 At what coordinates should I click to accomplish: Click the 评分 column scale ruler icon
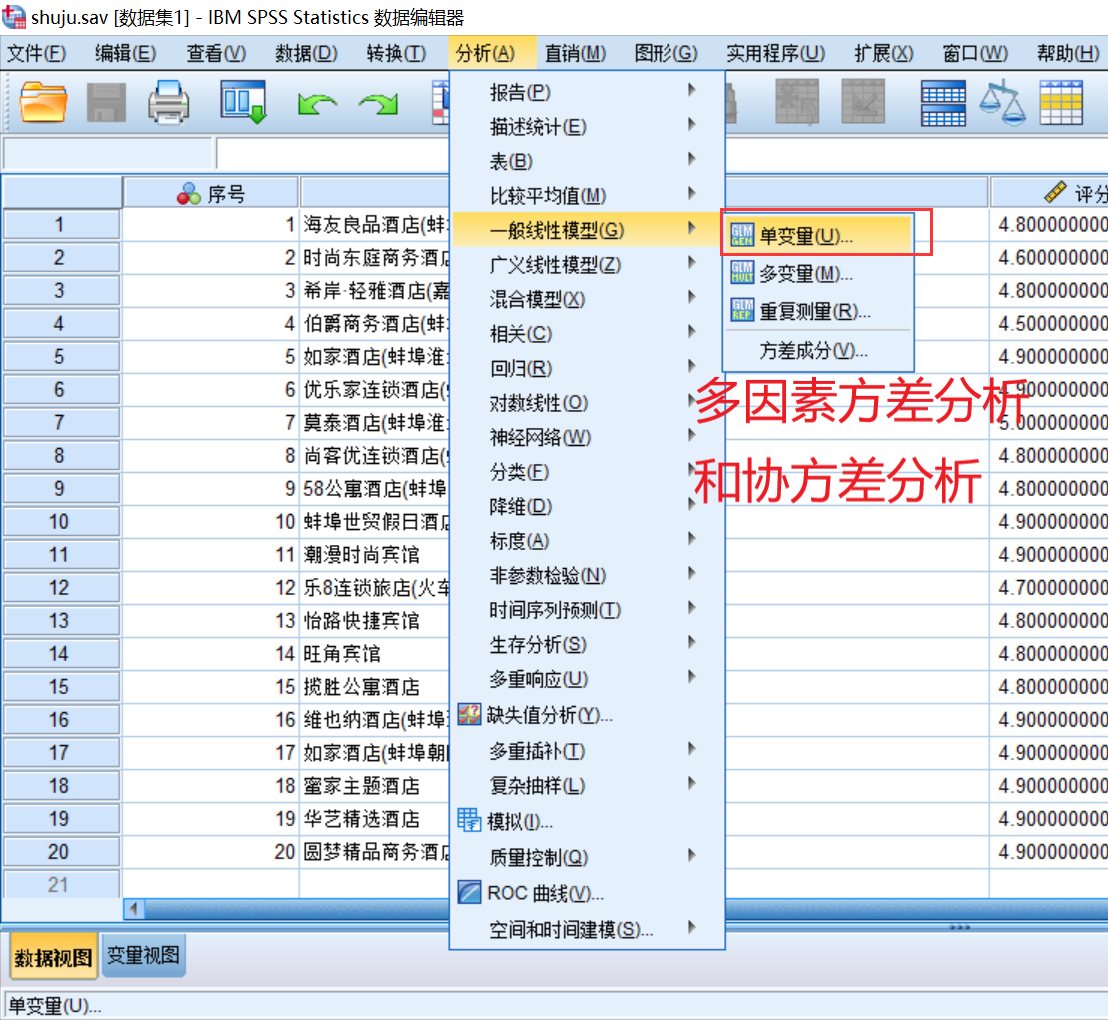(x=1055, y=192)
